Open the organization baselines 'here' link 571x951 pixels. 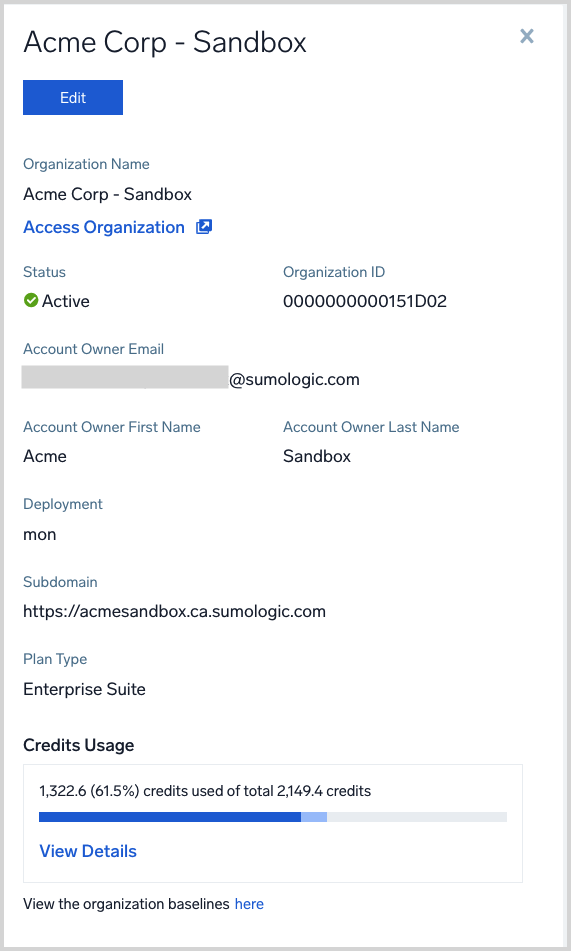pos(249,904)
